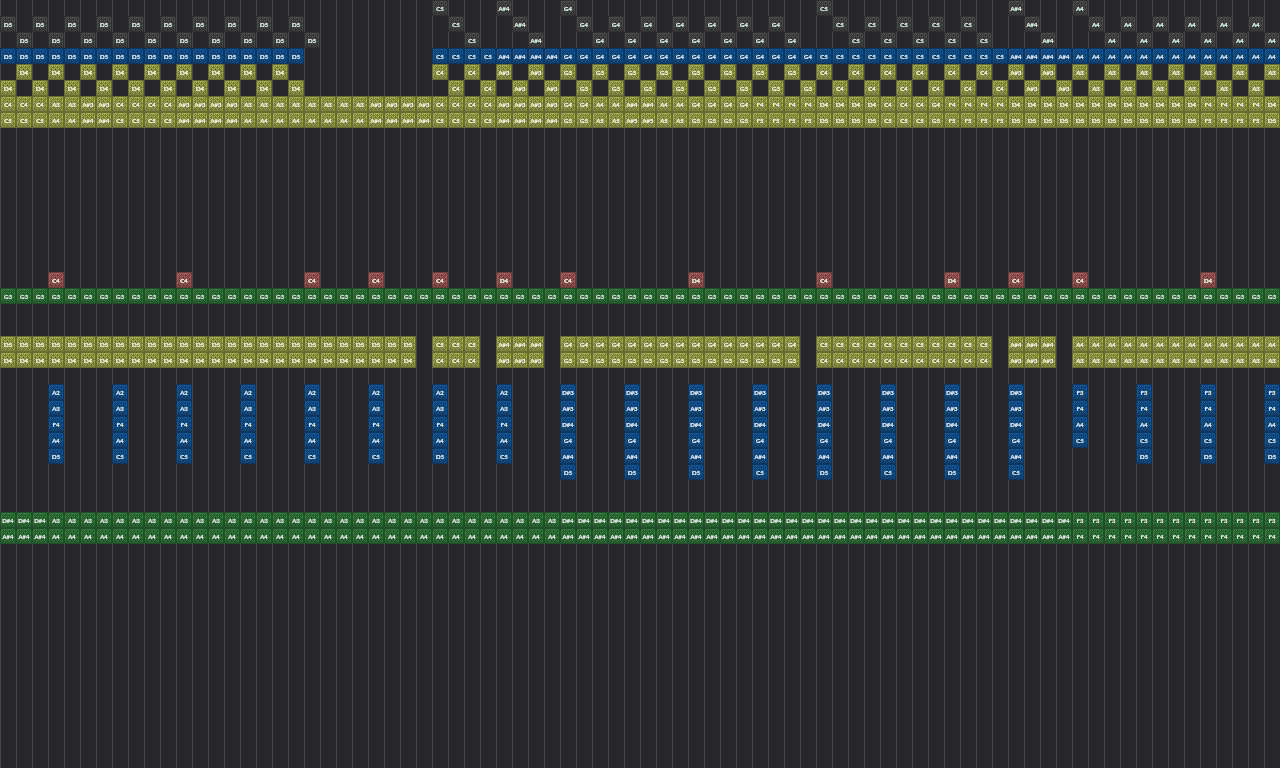
Task: Select first C5 in the solid blue row
Action: point(440,56)
